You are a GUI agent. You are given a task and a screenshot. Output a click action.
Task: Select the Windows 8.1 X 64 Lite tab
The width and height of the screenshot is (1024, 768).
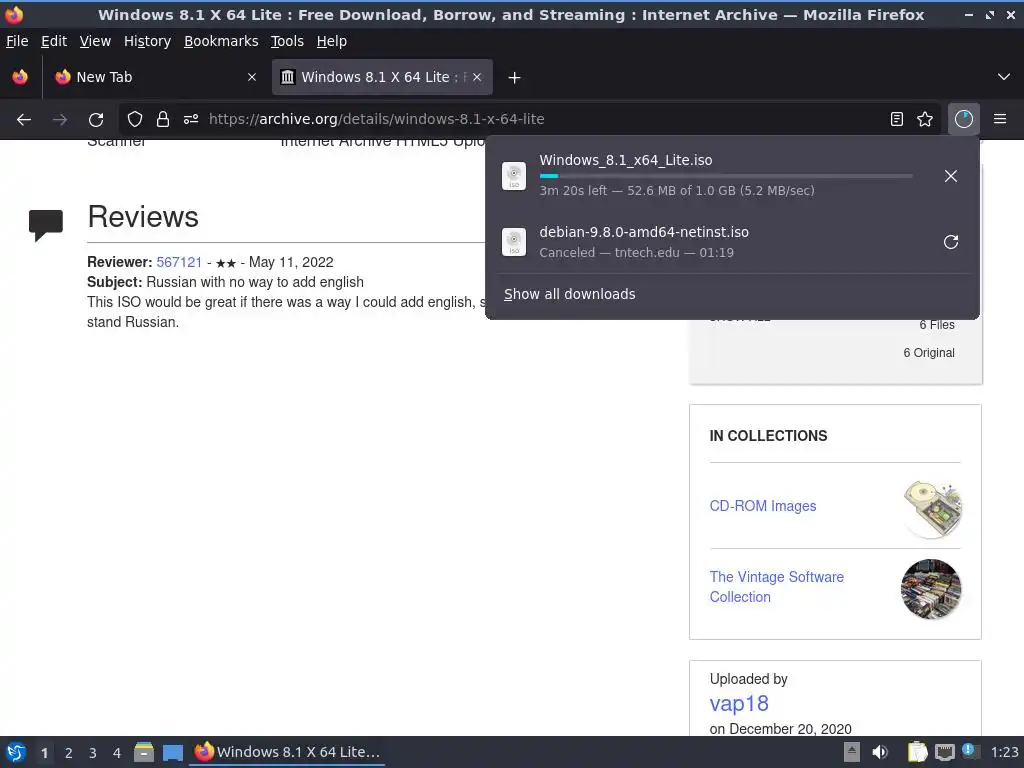pyautogui.click(x=382, y=77)
